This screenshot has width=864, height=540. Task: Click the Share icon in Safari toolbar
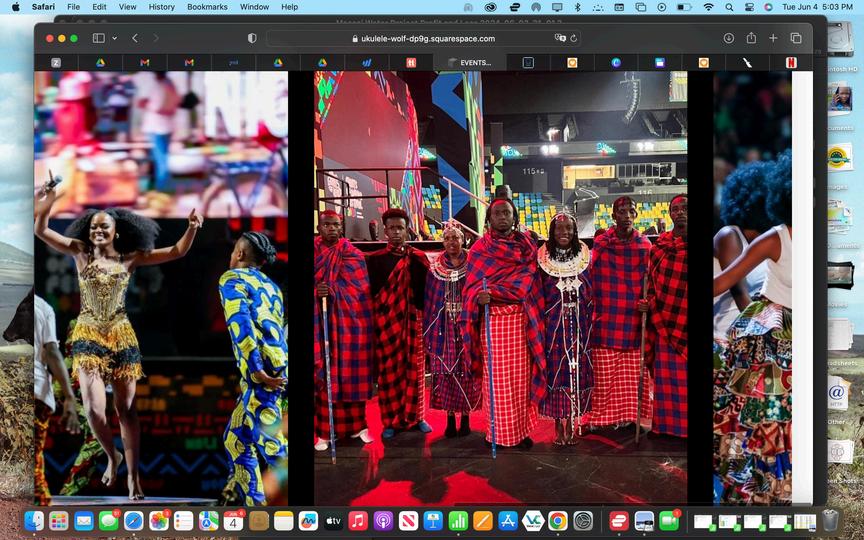(751, 38)
